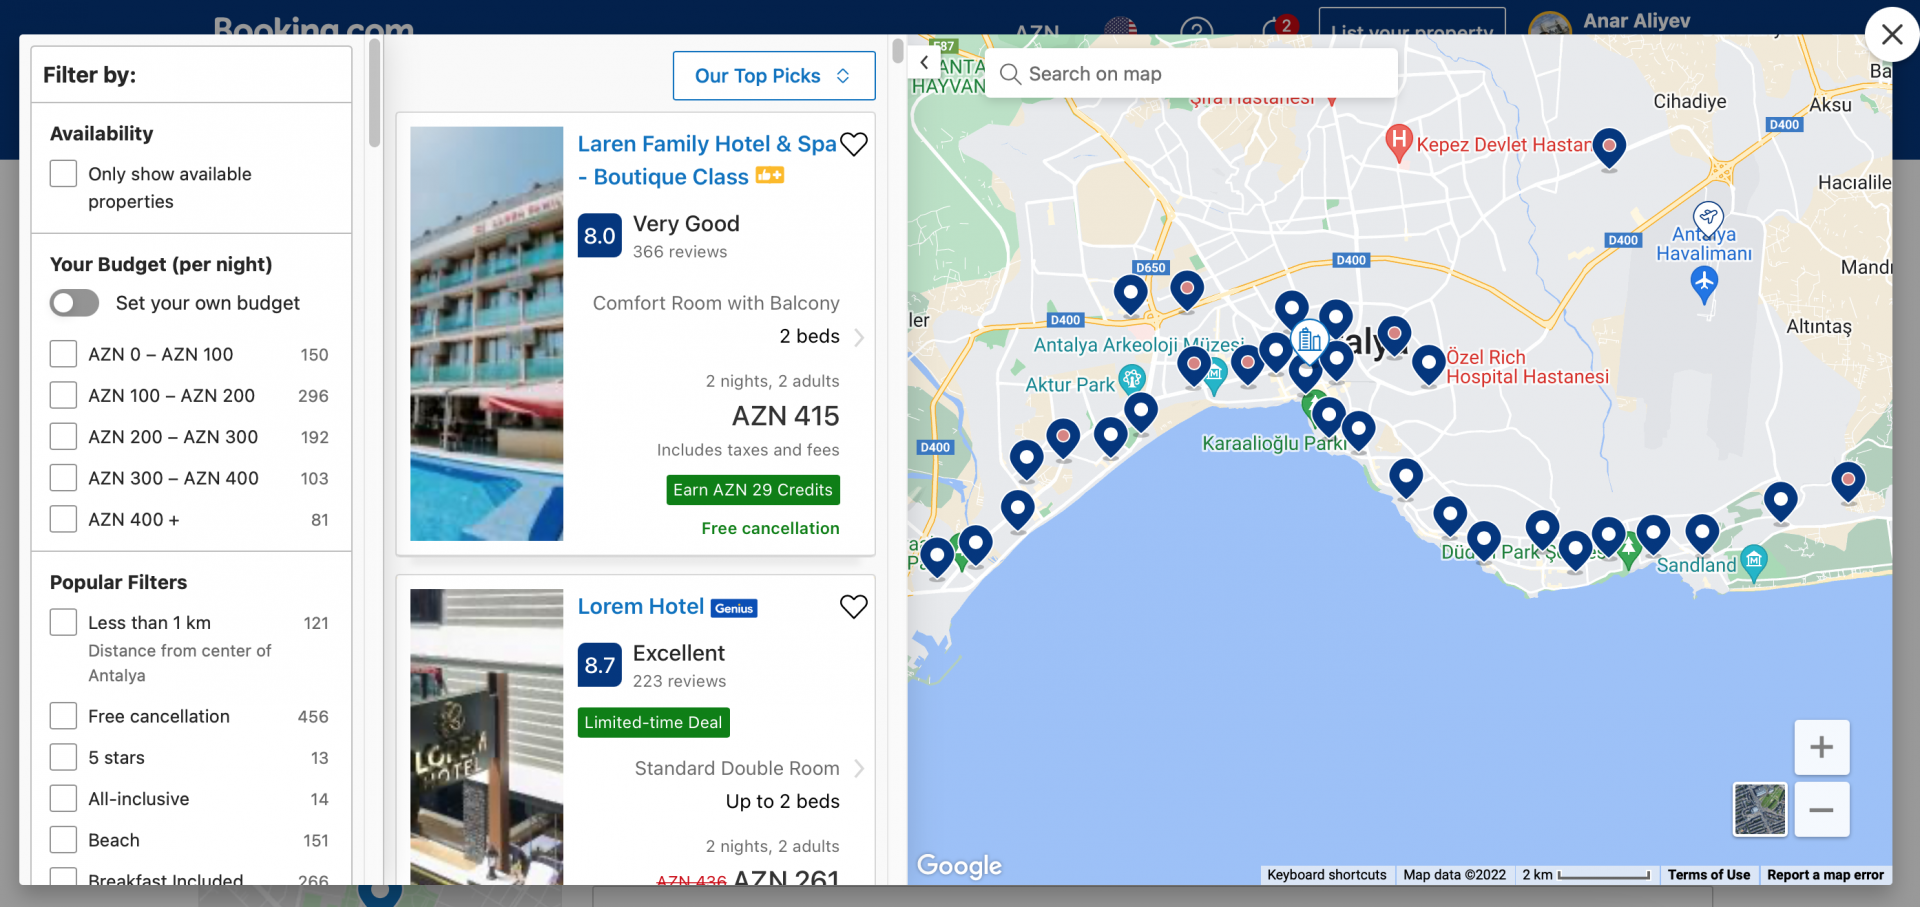The height and width of the screenshot is (907, 1920).
Task: Click the 8.7 review score badge
Action: click(600, 665)
